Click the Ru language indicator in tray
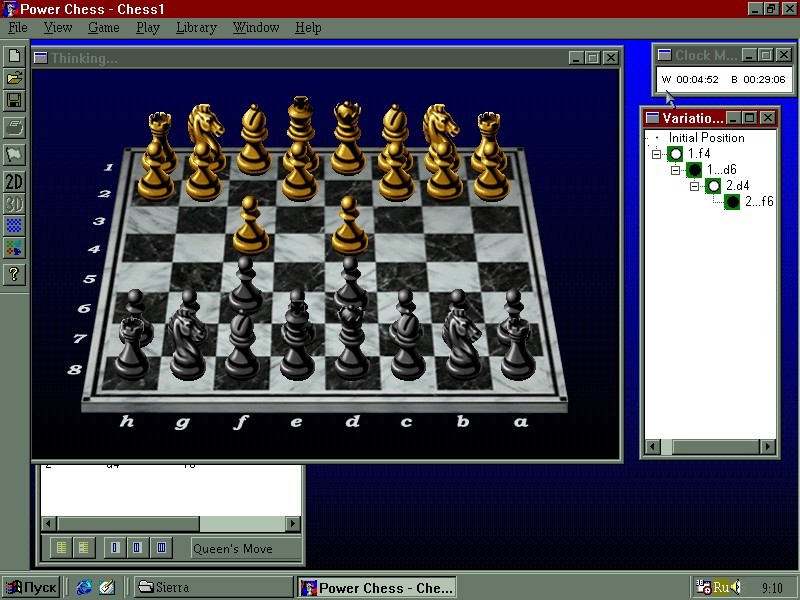This screenshot has width=800, height=600. 720,587
